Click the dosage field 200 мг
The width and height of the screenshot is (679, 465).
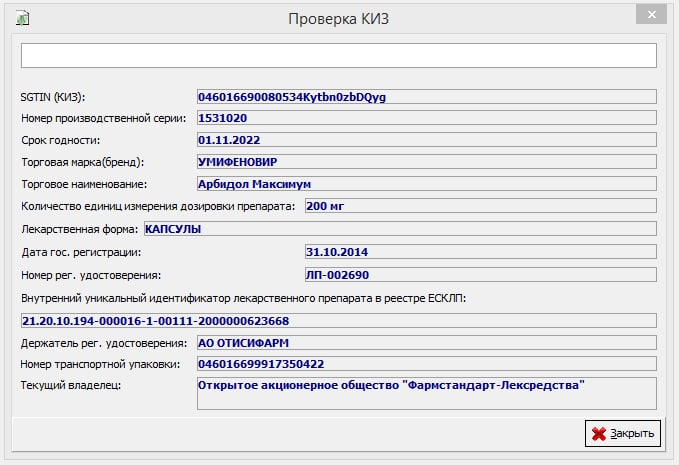481,206
